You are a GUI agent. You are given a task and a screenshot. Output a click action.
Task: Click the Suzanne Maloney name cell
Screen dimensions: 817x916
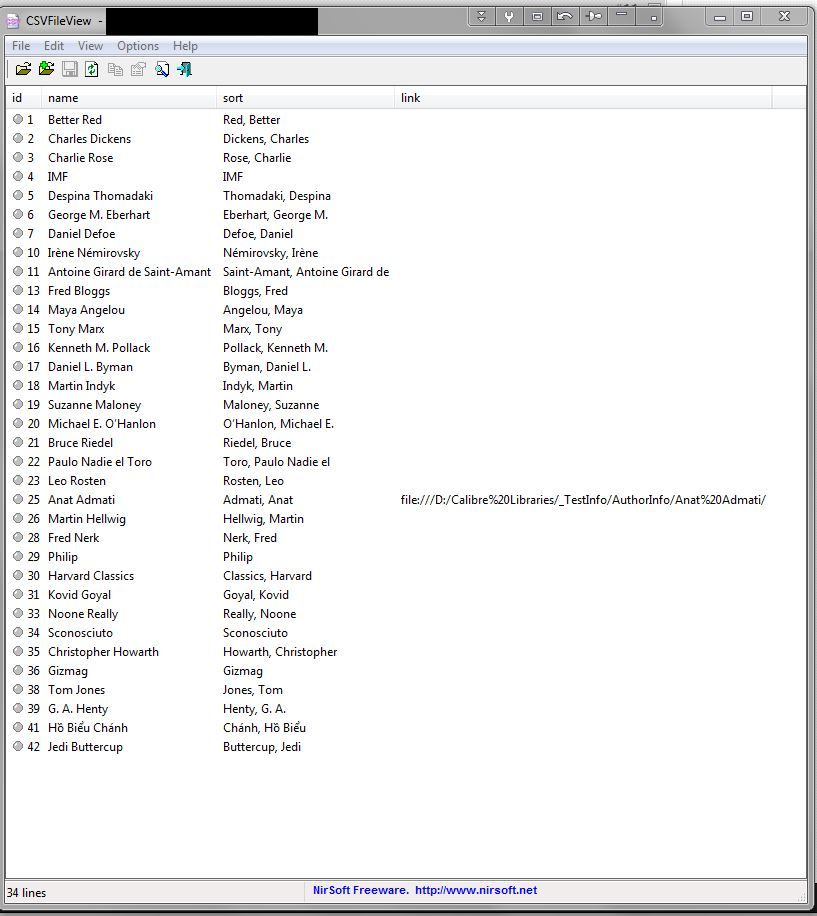pyautogui.click(x=95, y=404)
